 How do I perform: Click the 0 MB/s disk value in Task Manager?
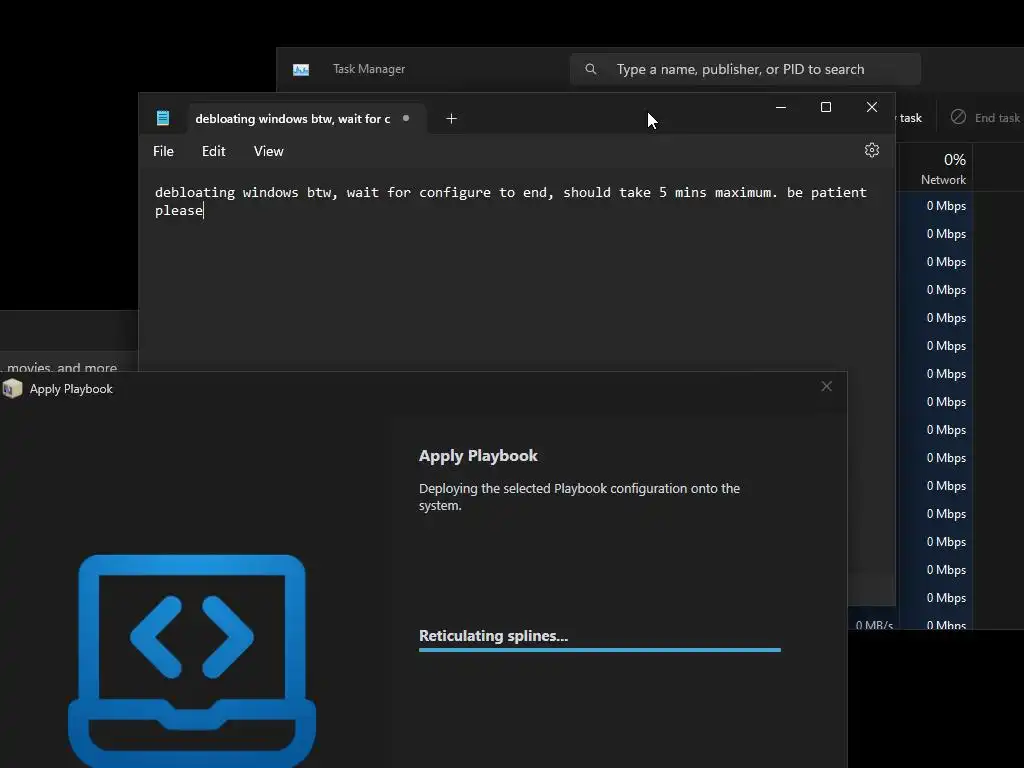click(874, 625)
